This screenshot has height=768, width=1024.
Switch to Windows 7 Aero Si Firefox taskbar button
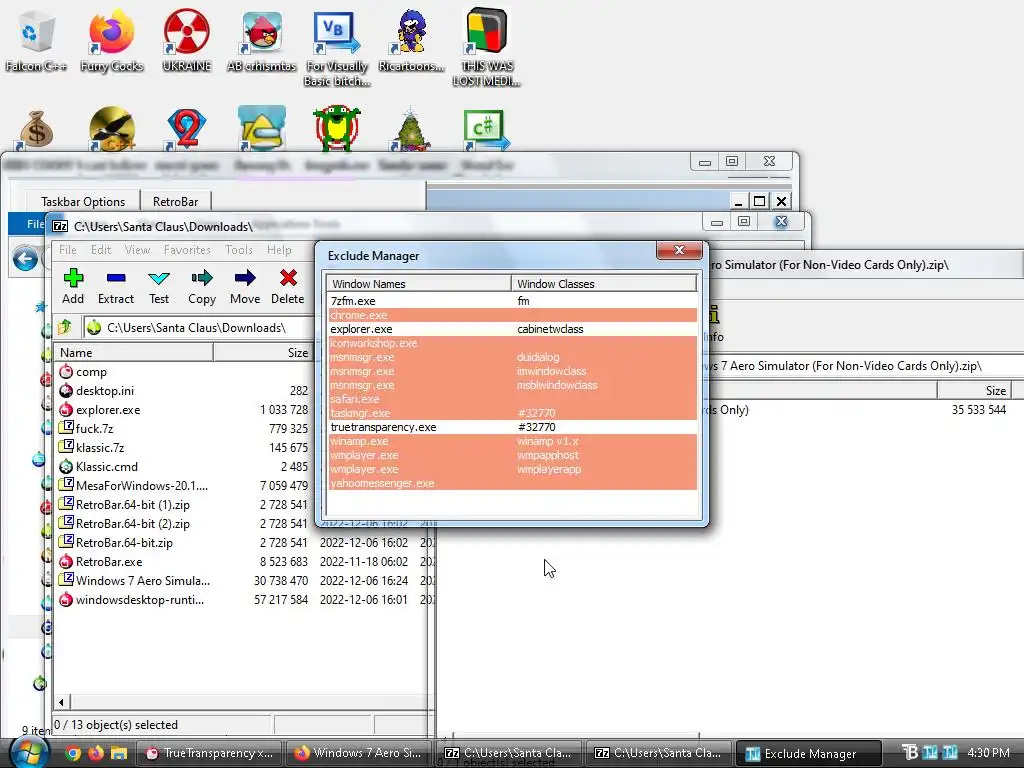(x=358, y=753)
